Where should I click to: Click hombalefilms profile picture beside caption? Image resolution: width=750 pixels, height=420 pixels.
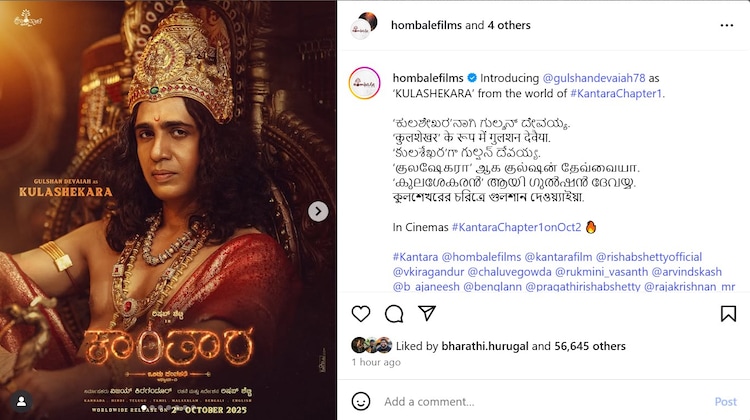pos(362,83)
